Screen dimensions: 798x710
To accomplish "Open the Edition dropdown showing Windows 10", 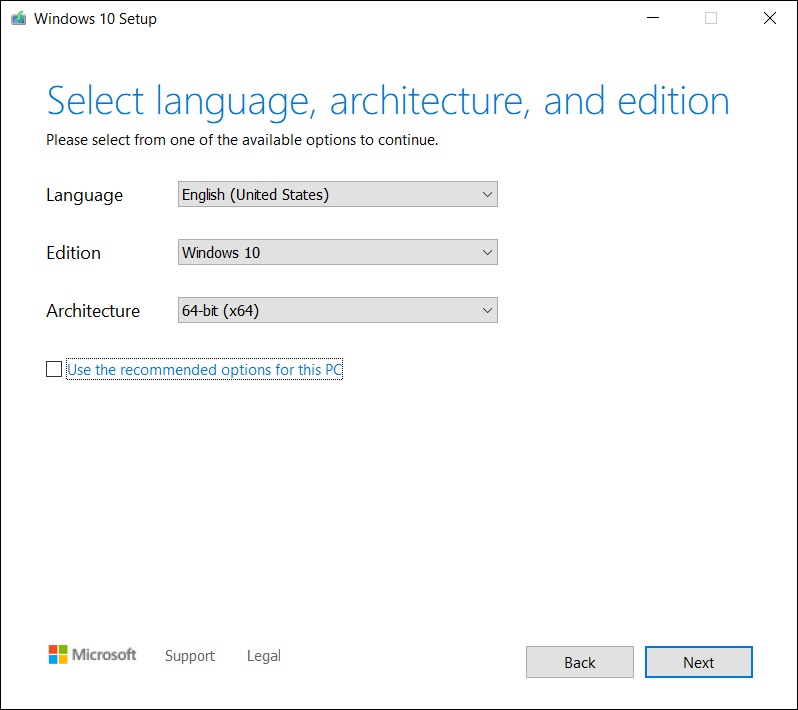I will (x=337, y=252).
